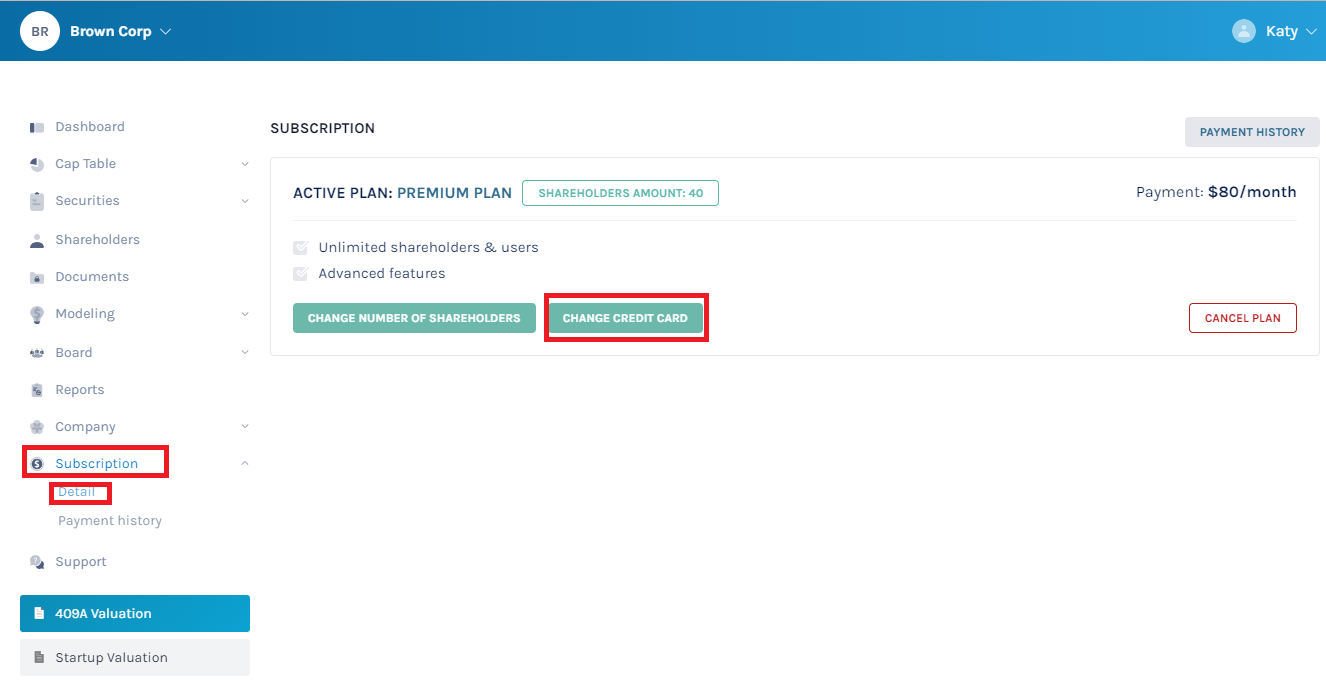Click the Reports icon

(36, 389)
